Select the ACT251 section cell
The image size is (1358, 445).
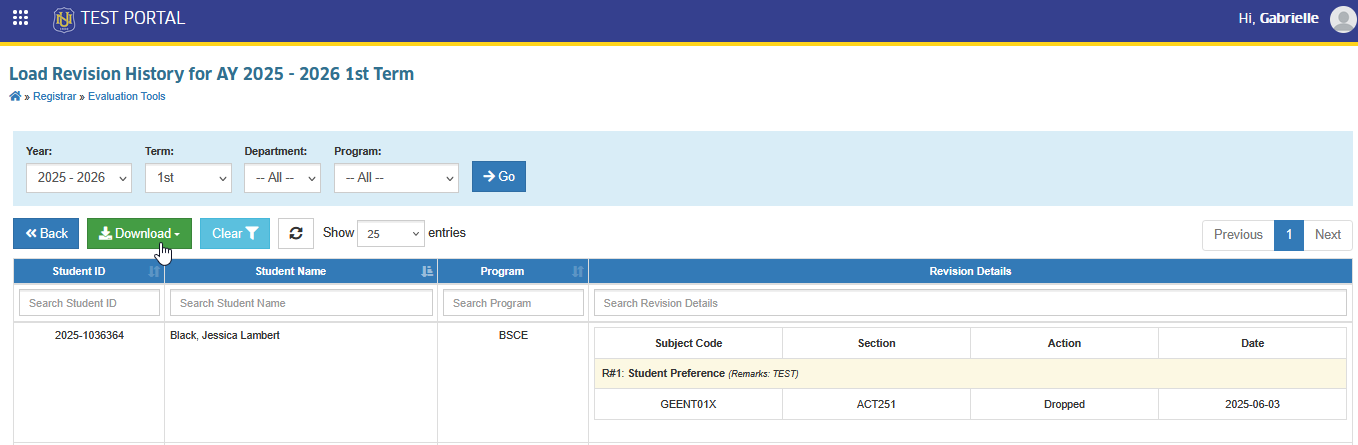(x=877, y=404)
